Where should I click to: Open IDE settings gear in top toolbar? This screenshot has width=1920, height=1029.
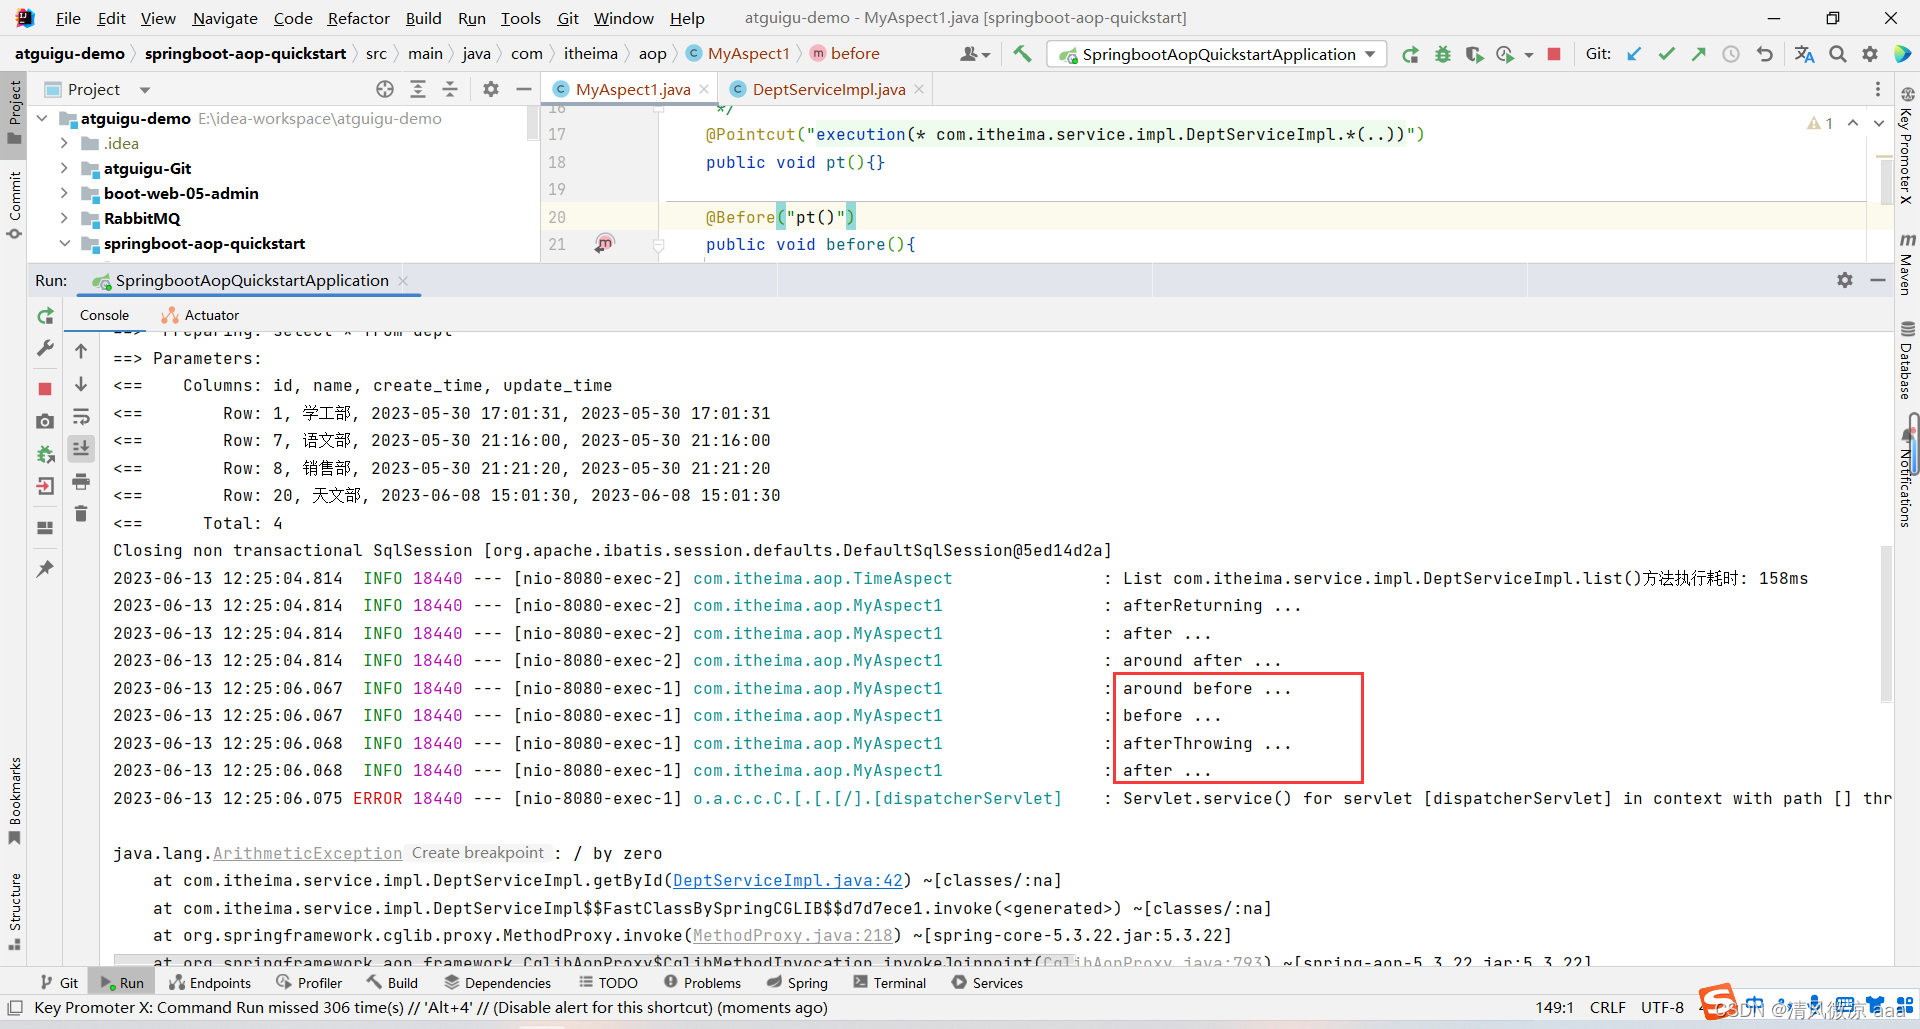(x=1869, y=54)
